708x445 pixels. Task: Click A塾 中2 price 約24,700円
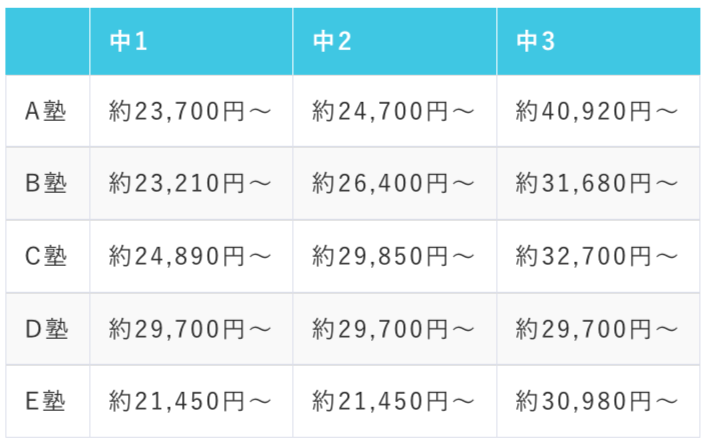[x=393, y=111]
